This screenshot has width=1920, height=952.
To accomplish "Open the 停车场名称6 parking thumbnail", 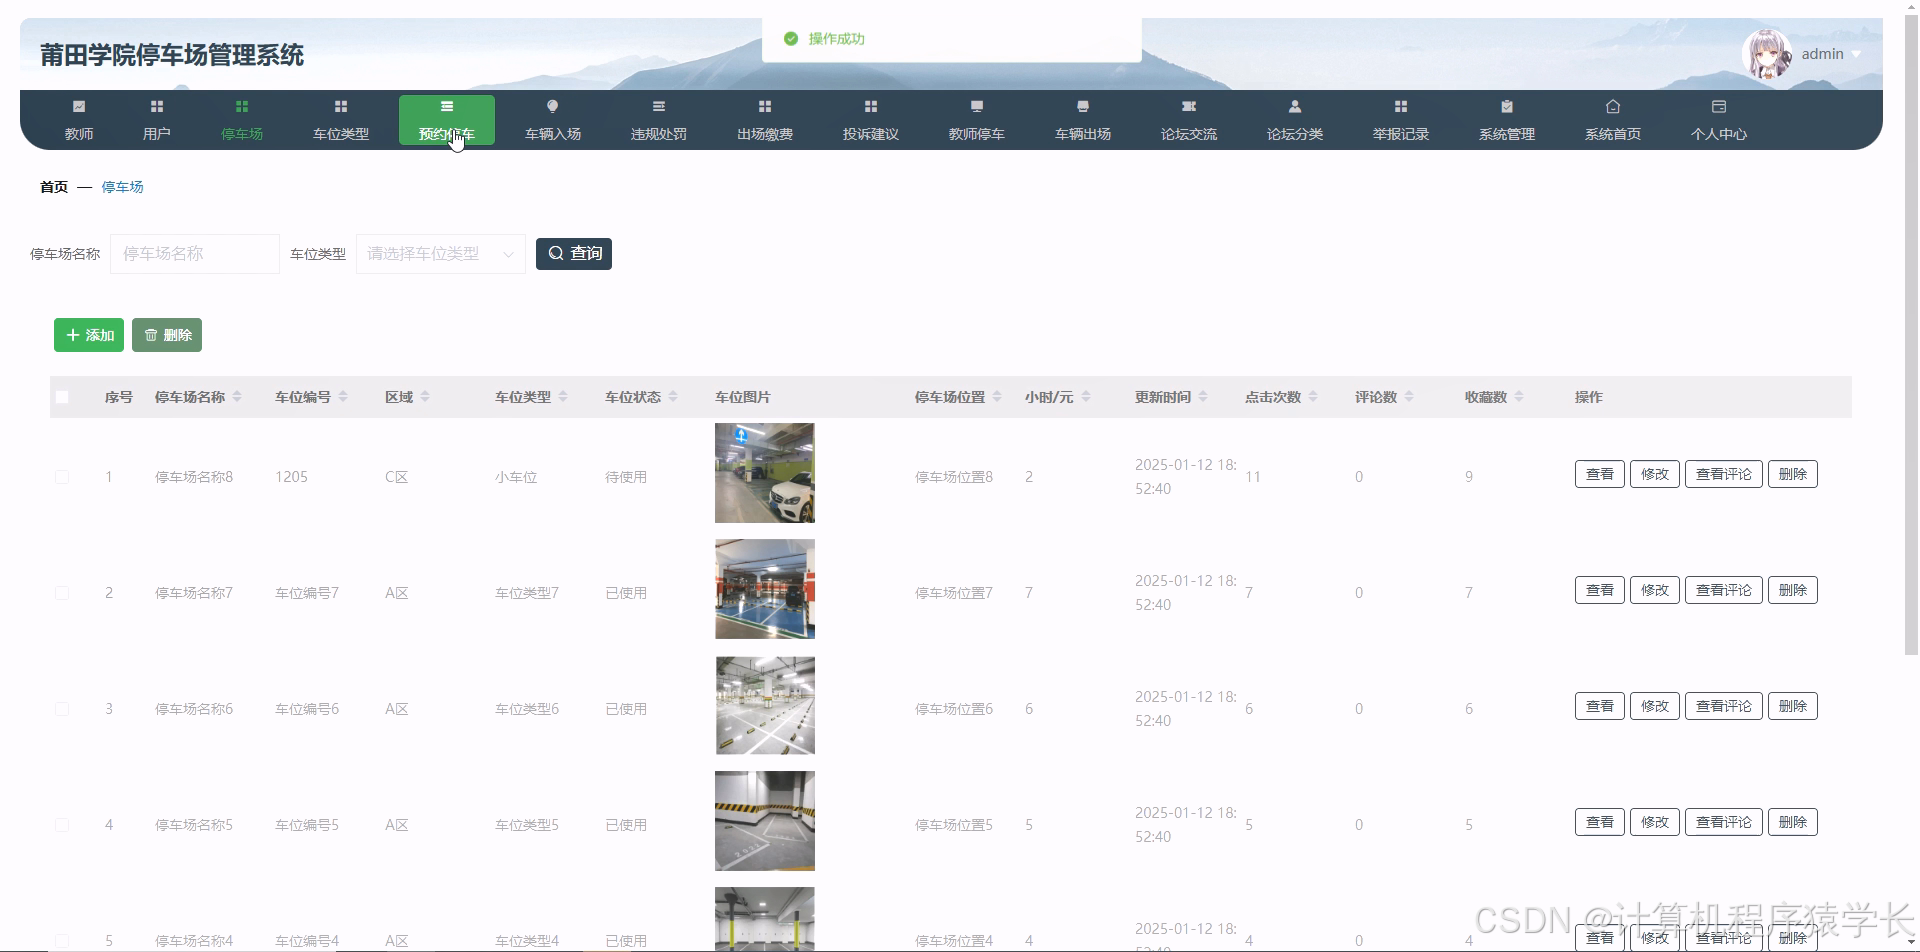I will pos(765,705).
